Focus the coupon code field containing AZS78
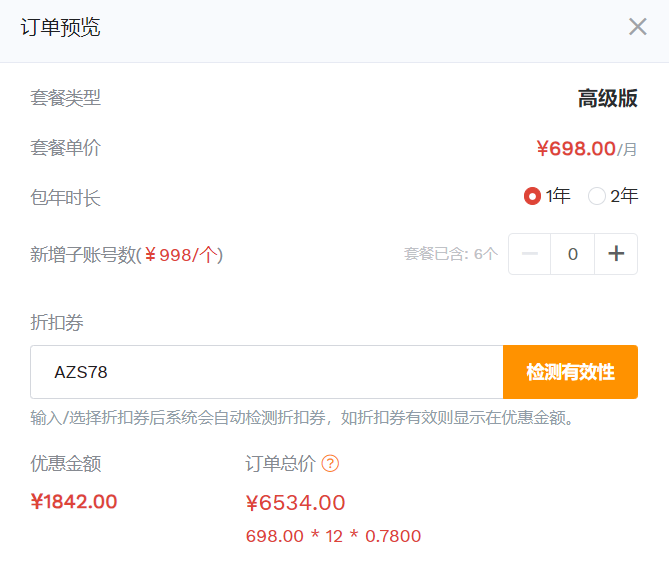The width and height of the screenshot is (669, 574). pos(266,372)
